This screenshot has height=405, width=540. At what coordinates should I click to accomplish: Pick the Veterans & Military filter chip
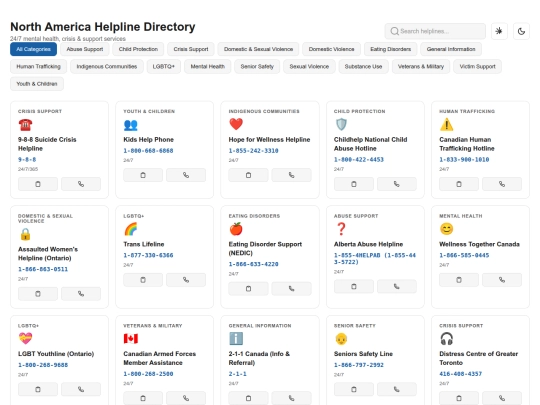[421, 66]
